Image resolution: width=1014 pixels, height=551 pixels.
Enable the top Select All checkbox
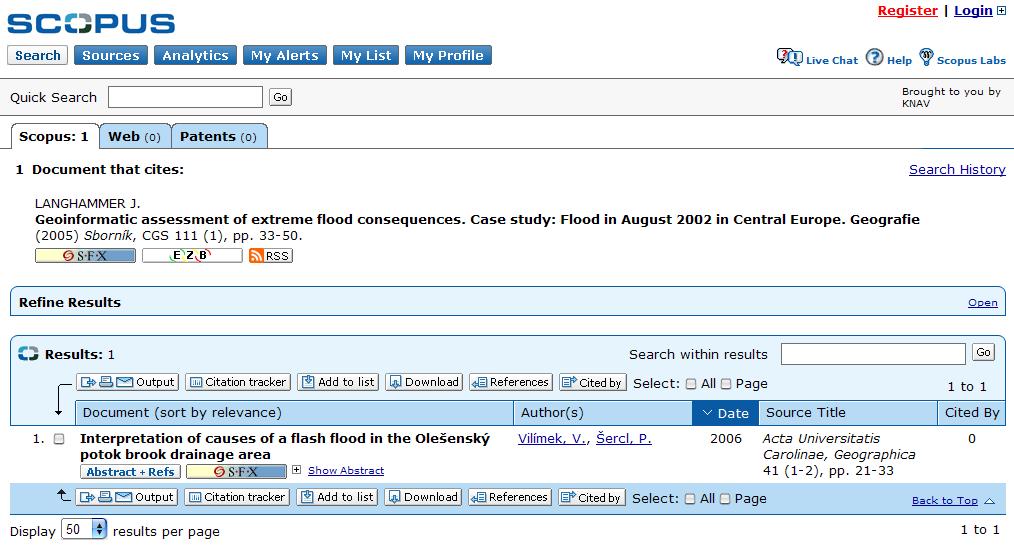(x=691, y=384)
